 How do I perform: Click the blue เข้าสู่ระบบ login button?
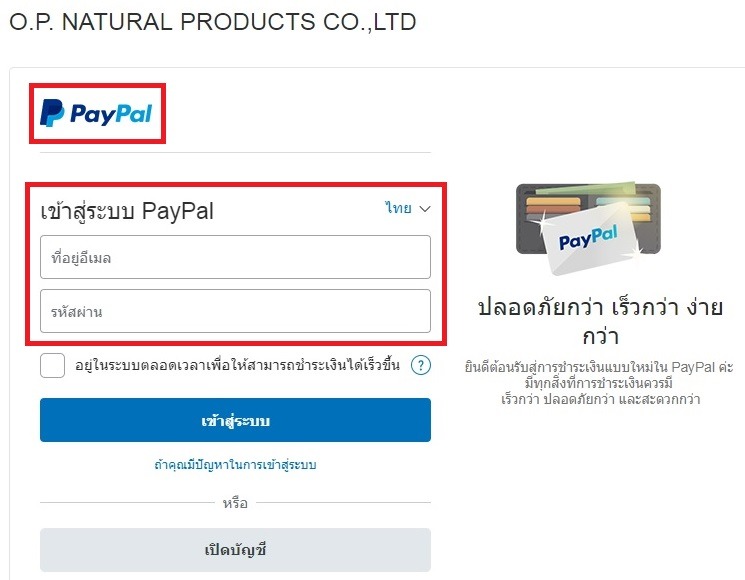click(235, 420)
